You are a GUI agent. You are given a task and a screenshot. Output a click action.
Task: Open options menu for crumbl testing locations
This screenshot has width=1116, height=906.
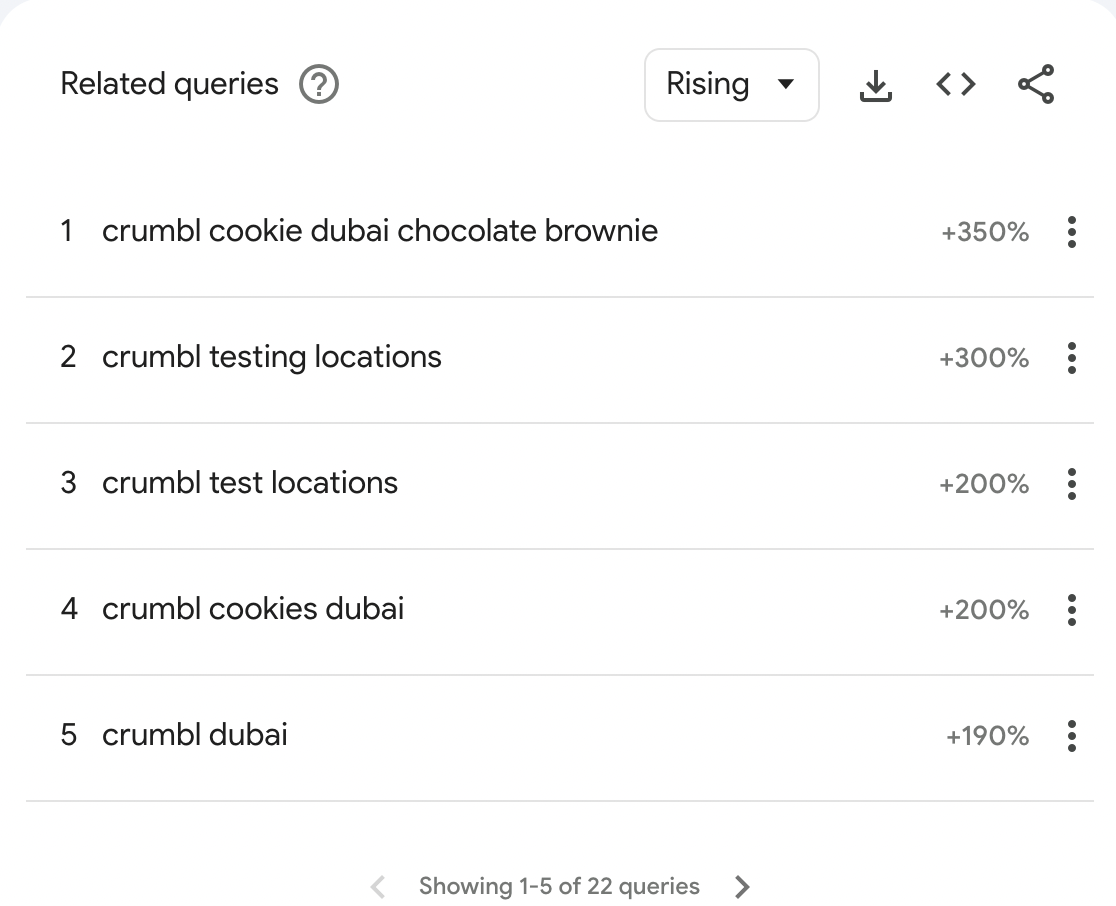1072,358
